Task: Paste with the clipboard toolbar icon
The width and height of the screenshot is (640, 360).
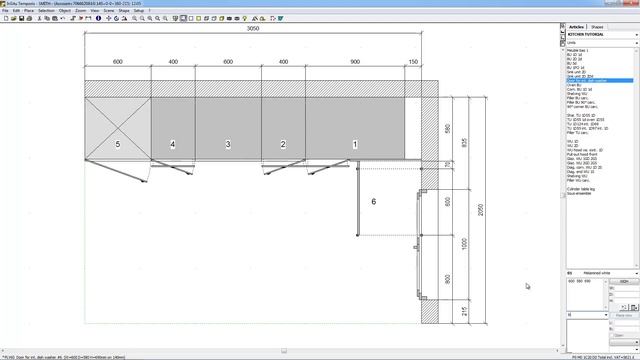Action: point(55,18)
